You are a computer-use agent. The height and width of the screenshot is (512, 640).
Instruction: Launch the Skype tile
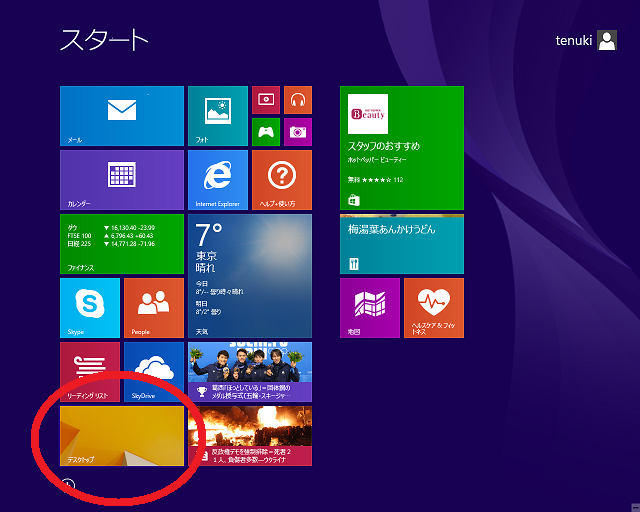[x=89, y=308]
